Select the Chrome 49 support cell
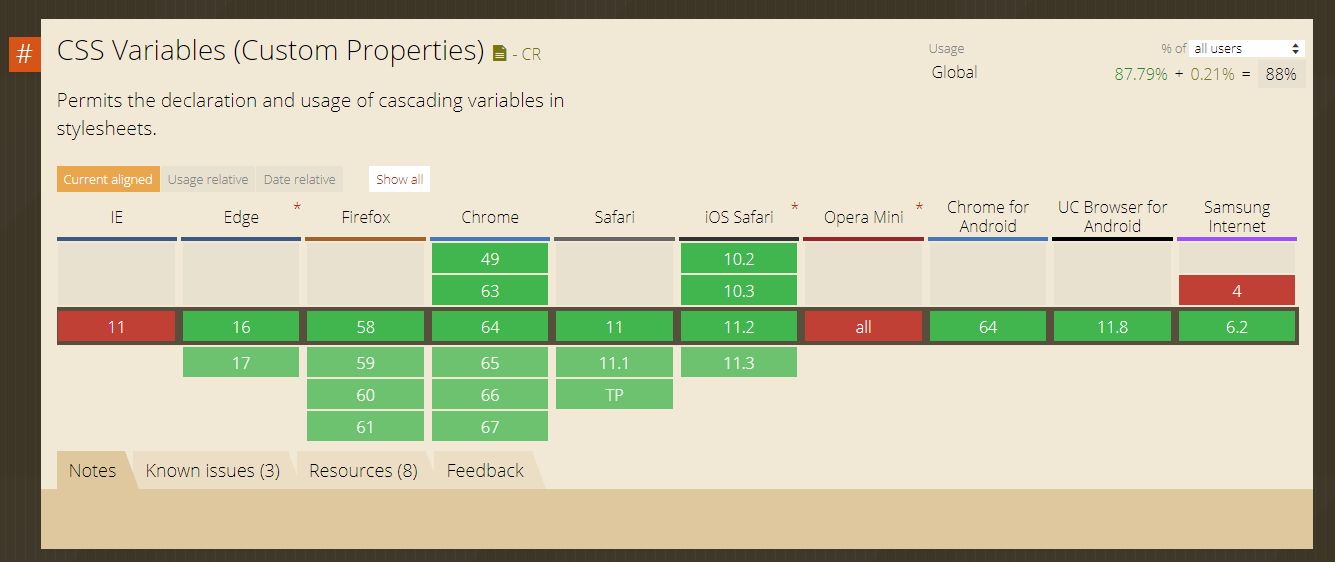This screenshot has width=1335, height=562. [x=490, y=258]
